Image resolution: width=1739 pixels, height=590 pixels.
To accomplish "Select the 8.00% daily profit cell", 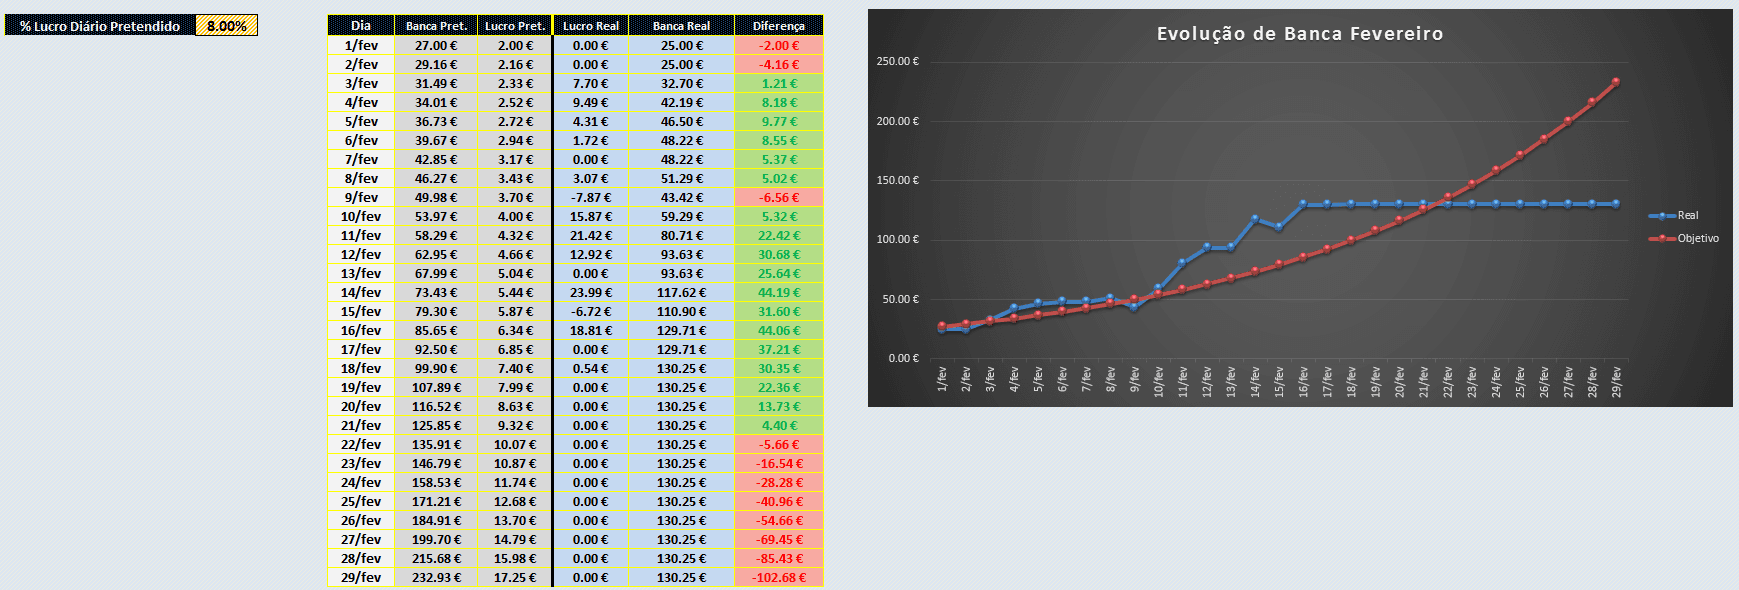I will pos(227,26).
